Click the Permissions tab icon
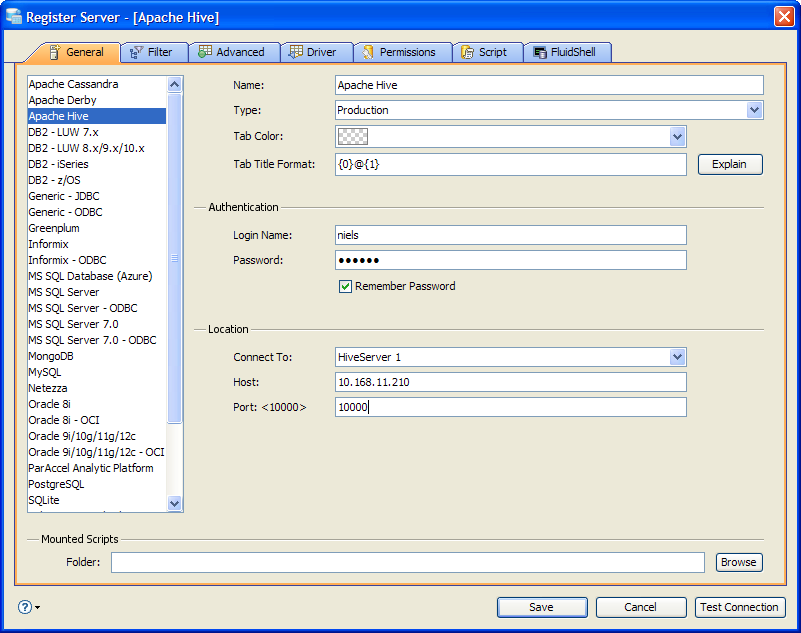Viewport: 801px width, 633px height. 368,52
